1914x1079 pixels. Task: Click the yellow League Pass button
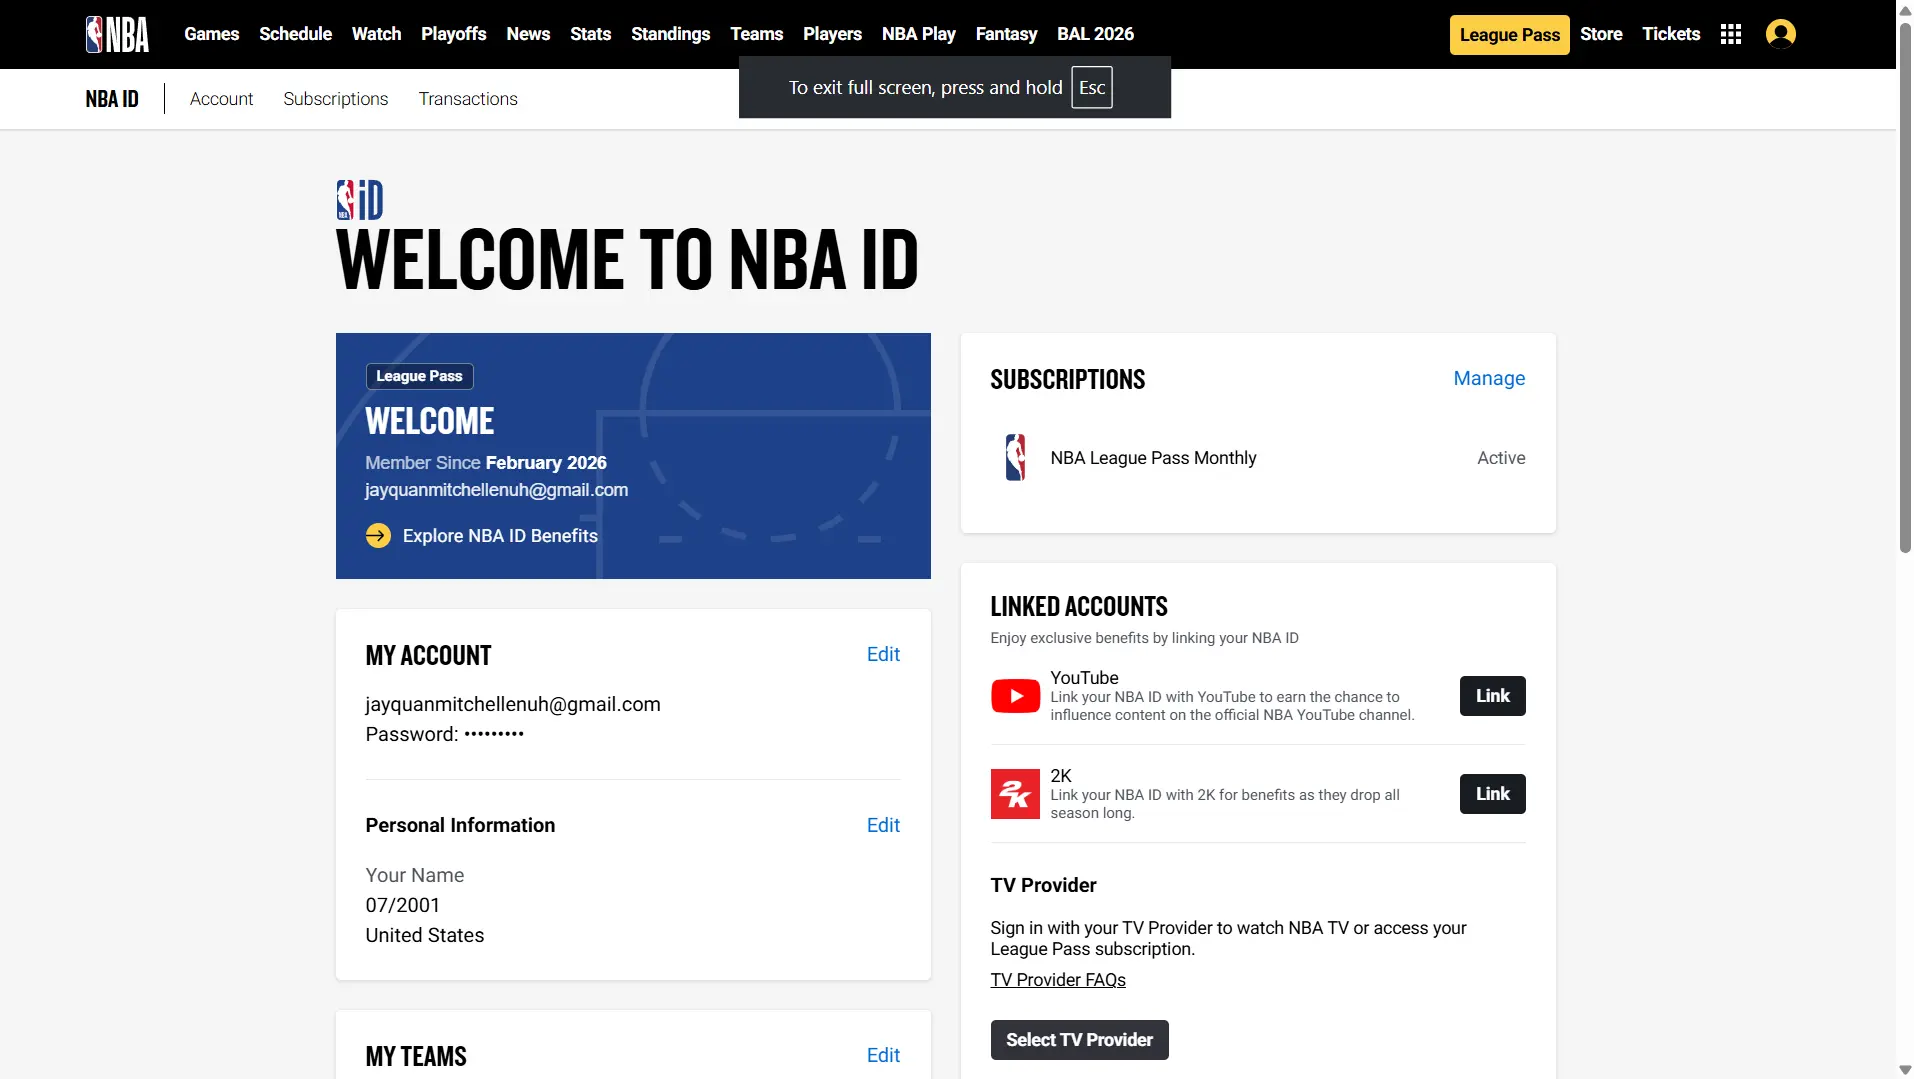(x=1510, y=35)
